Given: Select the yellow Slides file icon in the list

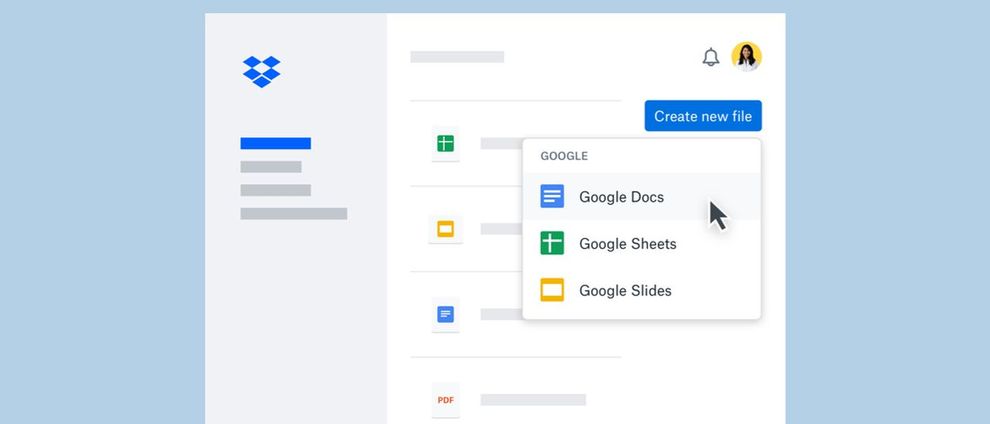Looking at the screenshot, I should click(x=445, y=228).
